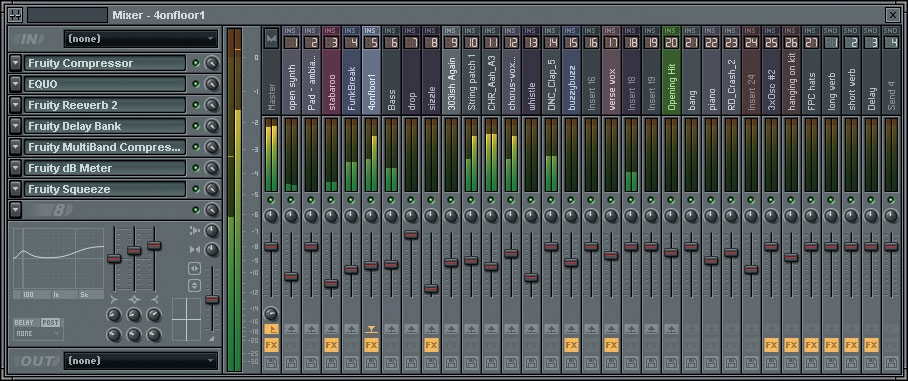
Task: Click the send arrow icon on 4onfloor1 track
Action: [371, 329]
